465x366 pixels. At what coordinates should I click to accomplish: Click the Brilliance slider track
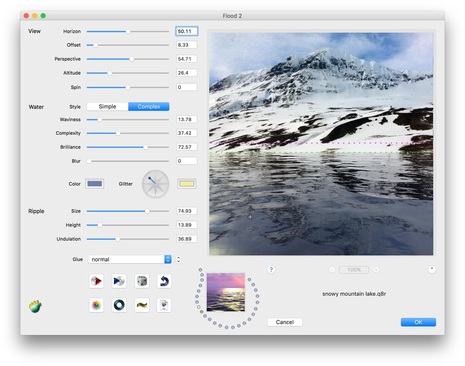click(x=128, y=147)
